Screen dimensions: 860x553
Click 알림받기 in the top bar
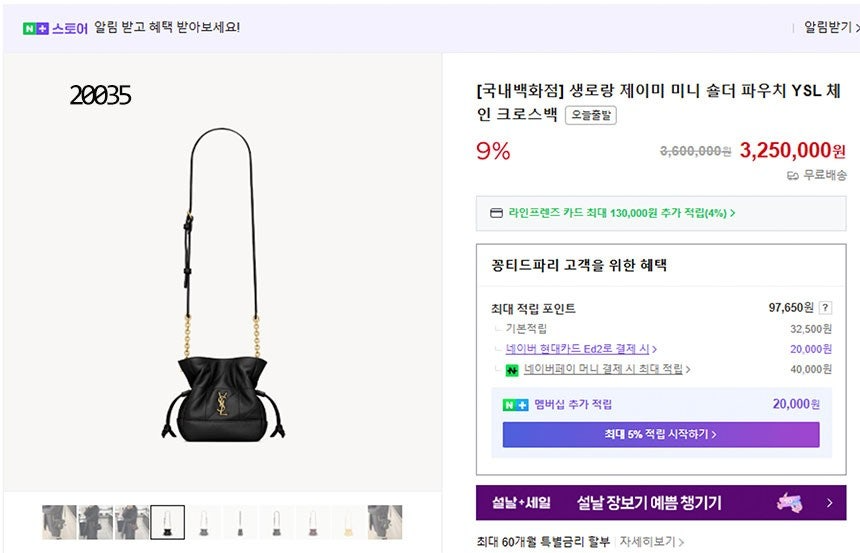coord(830,27)
